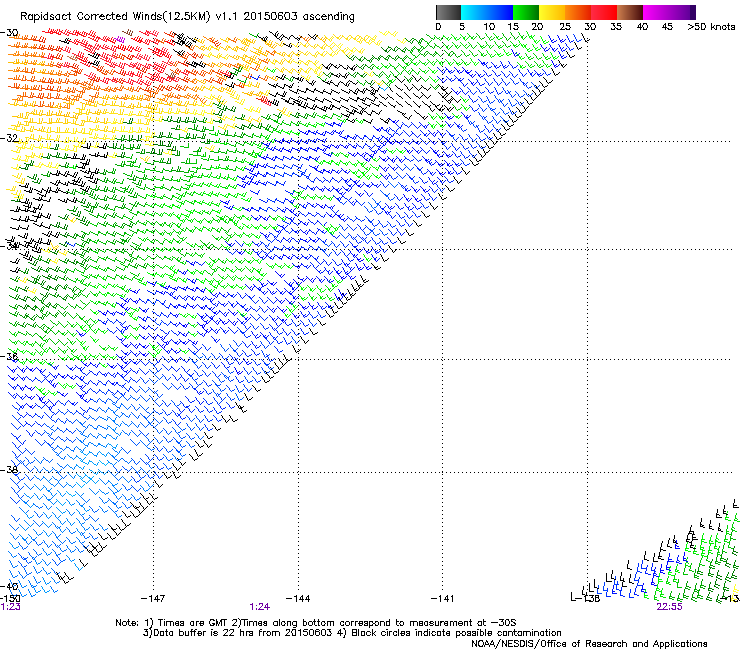Click the date '20150603 ascending' in title
740x650 pixels.
click(x=299, y=16)
